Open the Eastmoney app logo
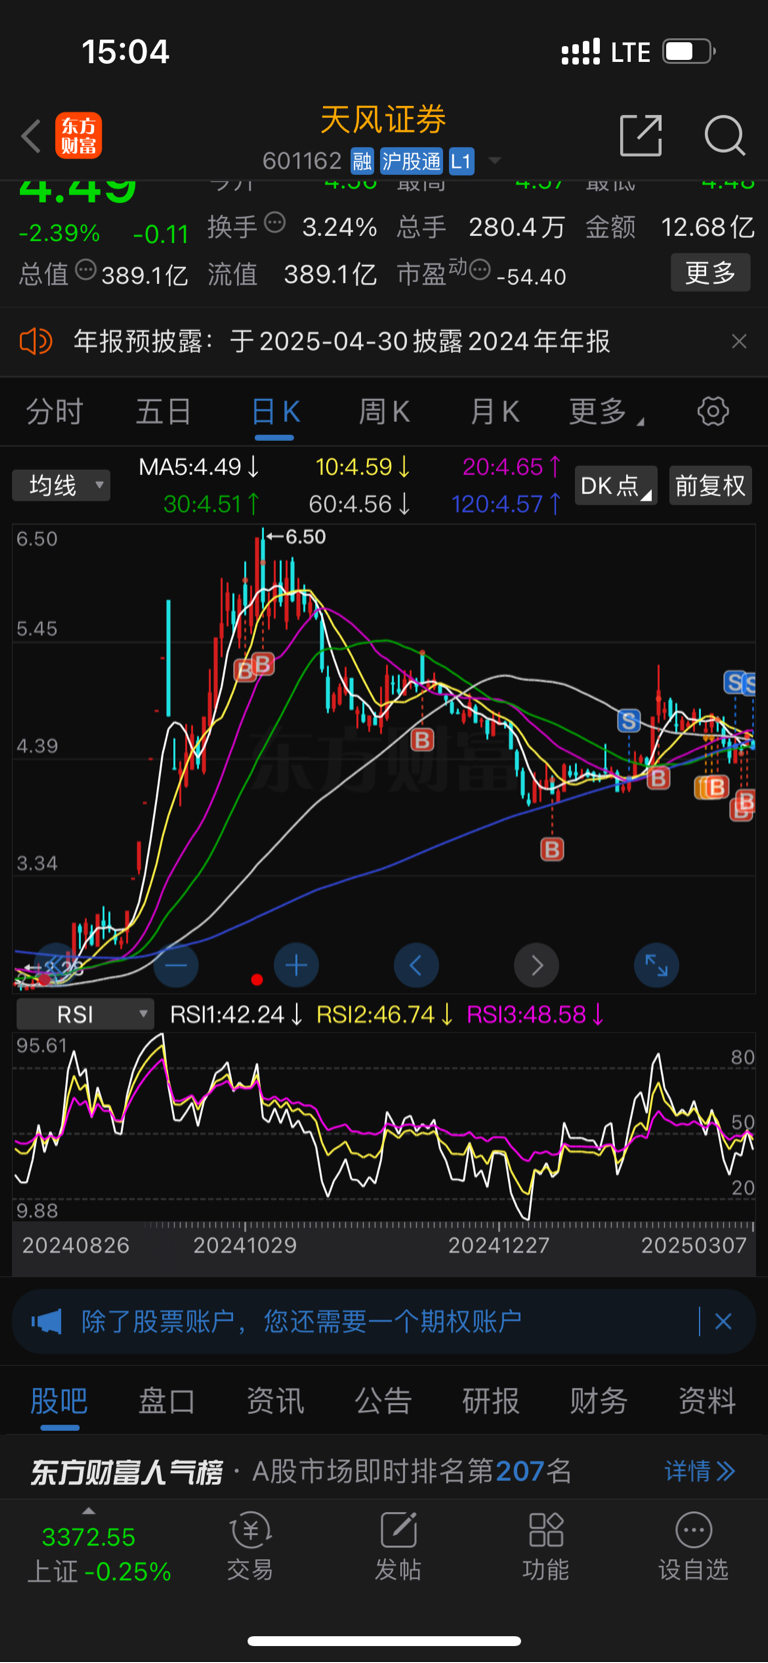Viewport: 768px width, 1663px height. (x=78, y=136)
